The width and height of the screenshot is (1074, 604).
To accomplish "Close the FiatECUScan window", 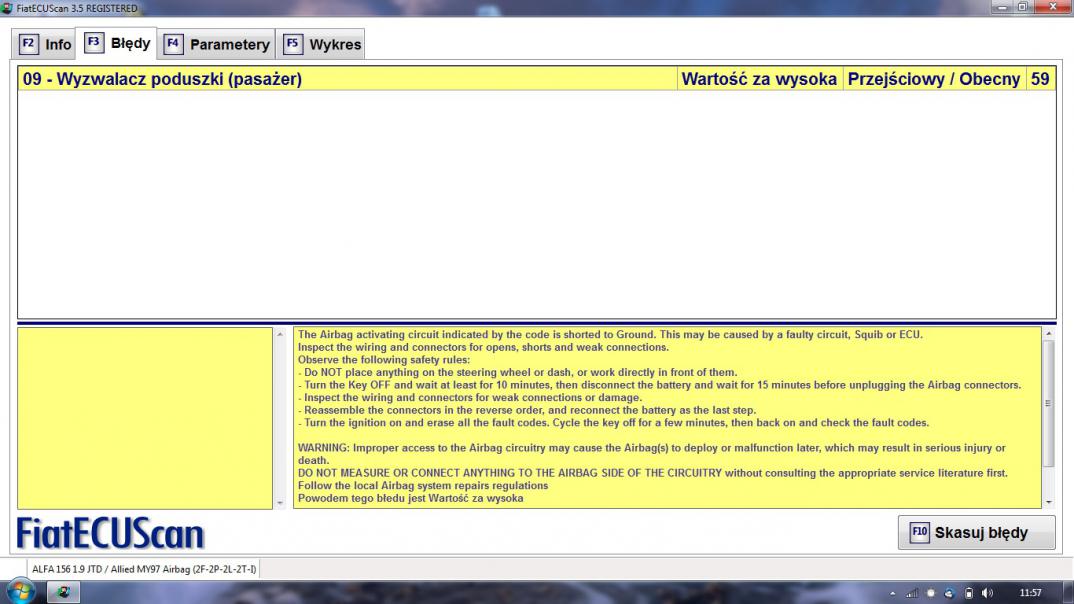I will (1053, 7).
